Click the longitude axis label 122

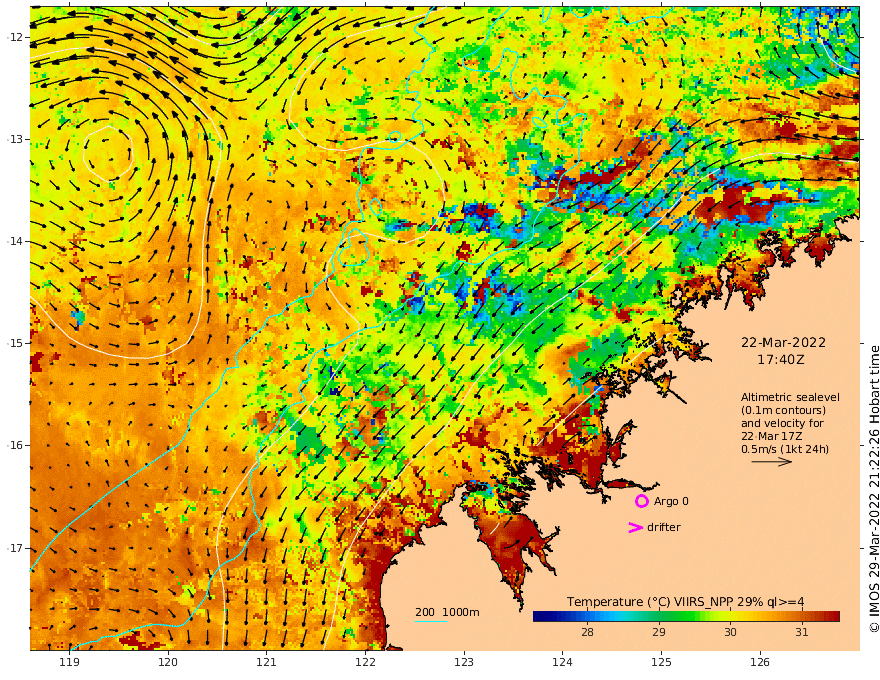365,663
